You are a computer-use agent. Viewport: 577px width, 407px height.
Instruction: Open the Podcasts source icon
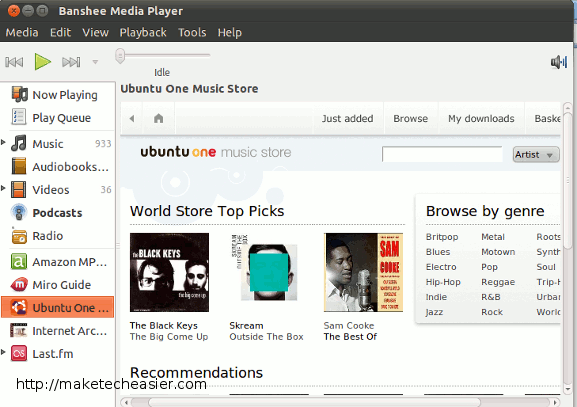[19, 212]
